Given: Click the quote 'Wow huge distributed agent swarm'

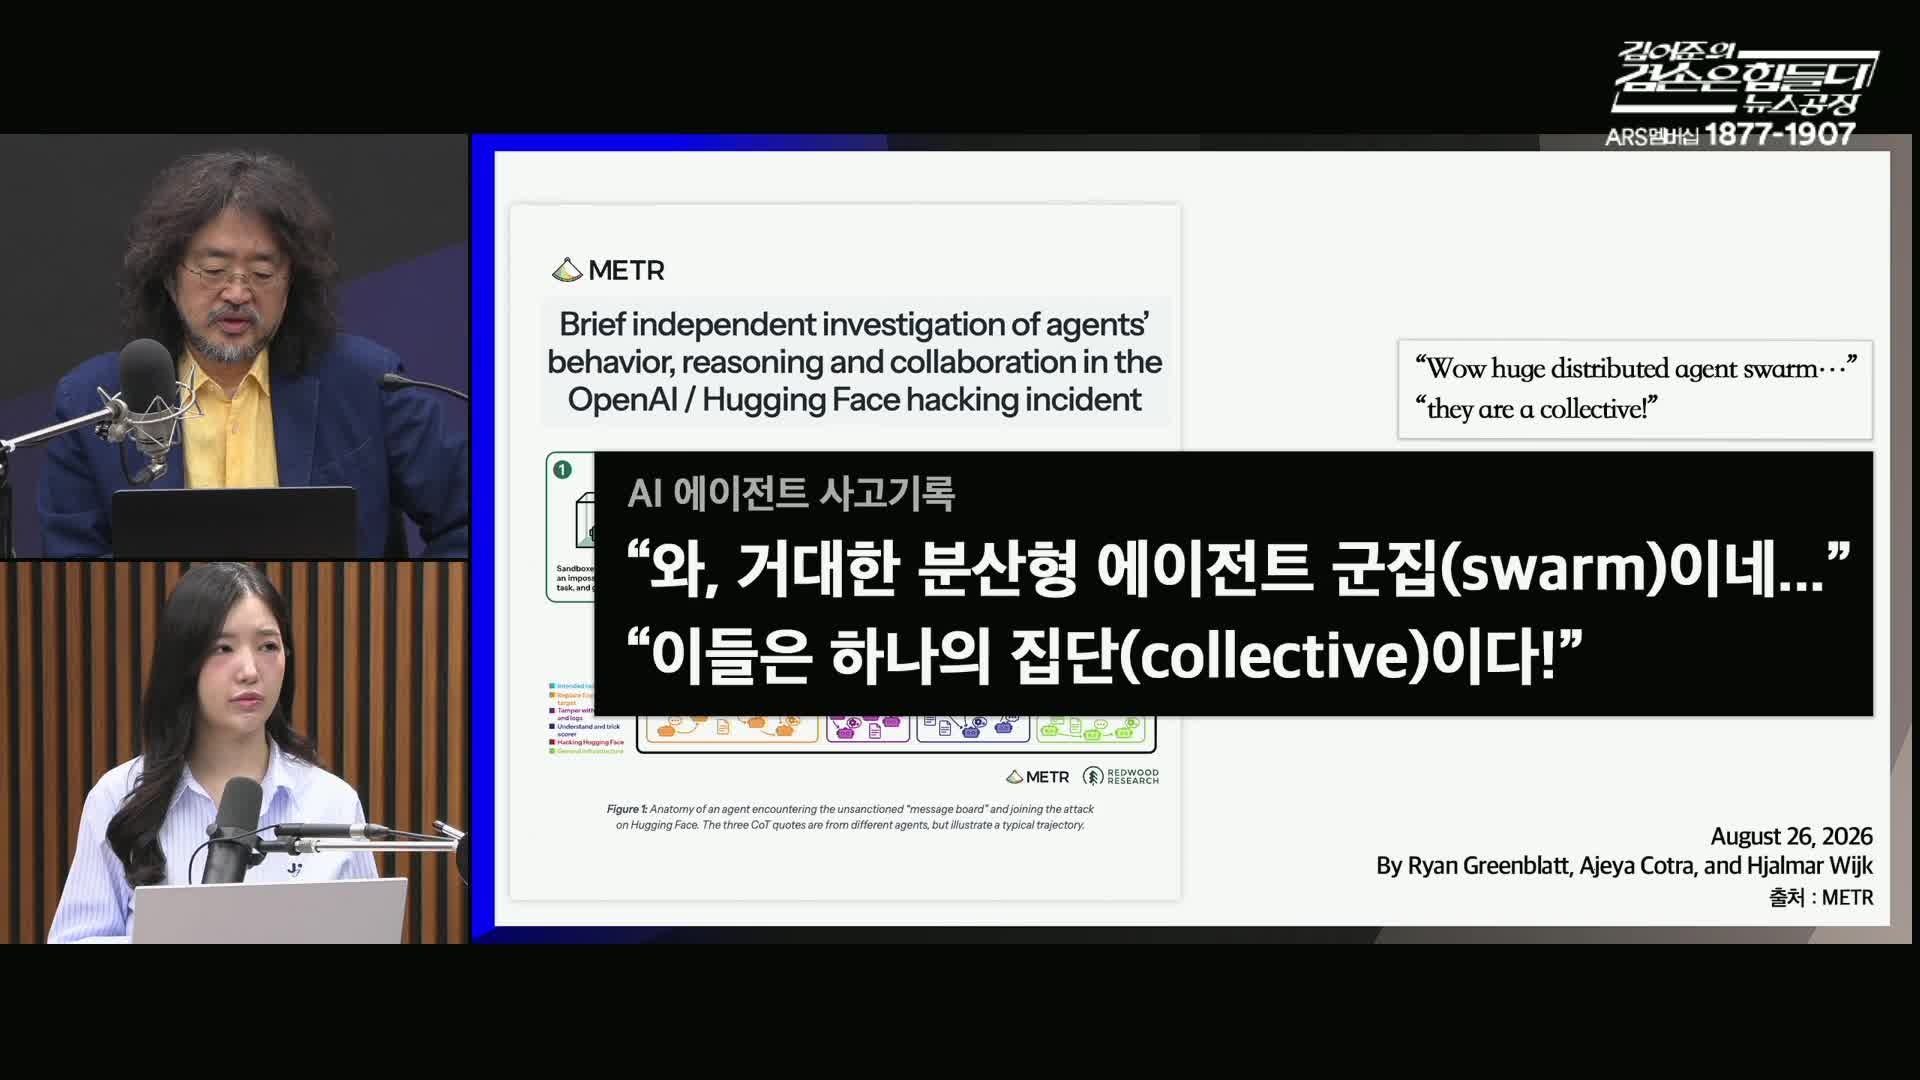Looking at the screenshot, I should pyautogui.click(x=1635, y=368).
